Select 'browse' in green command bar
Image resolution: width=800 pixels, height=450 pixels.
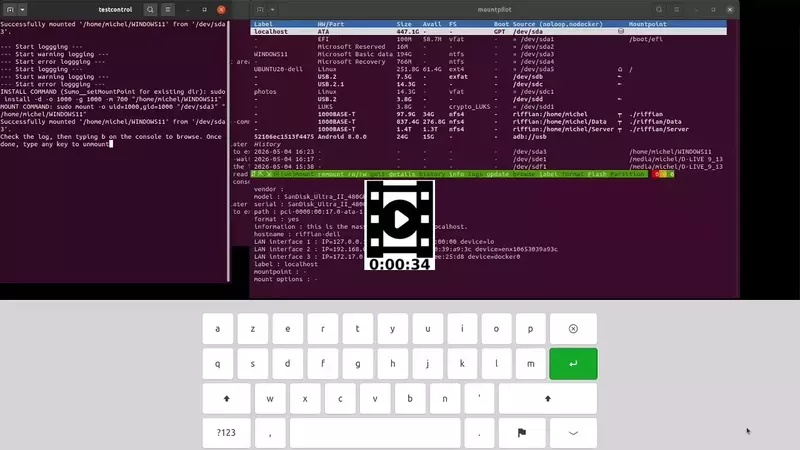tap(523, 174)
